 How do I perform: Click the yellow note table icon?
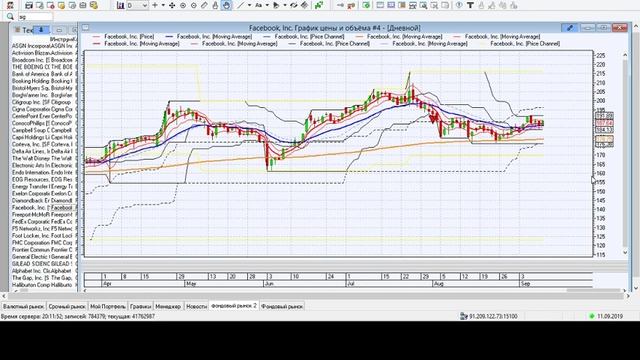point(61,5)
